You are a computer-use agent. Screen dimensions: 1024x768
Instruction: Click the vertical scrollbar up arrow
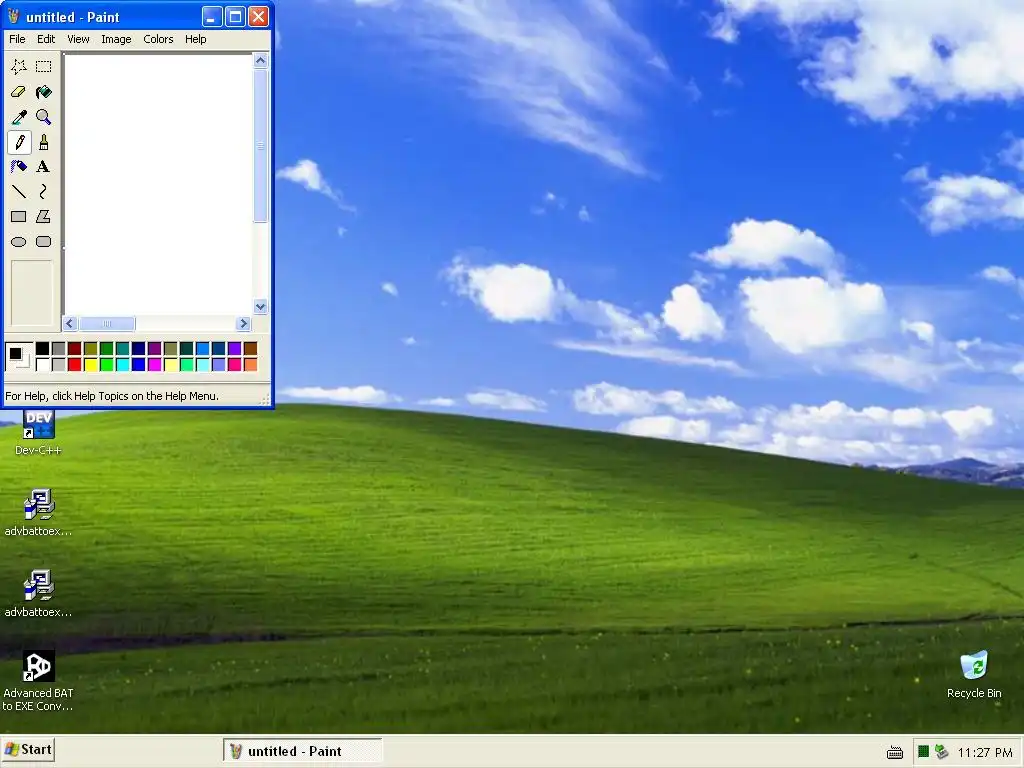click(x=261, y=61)
